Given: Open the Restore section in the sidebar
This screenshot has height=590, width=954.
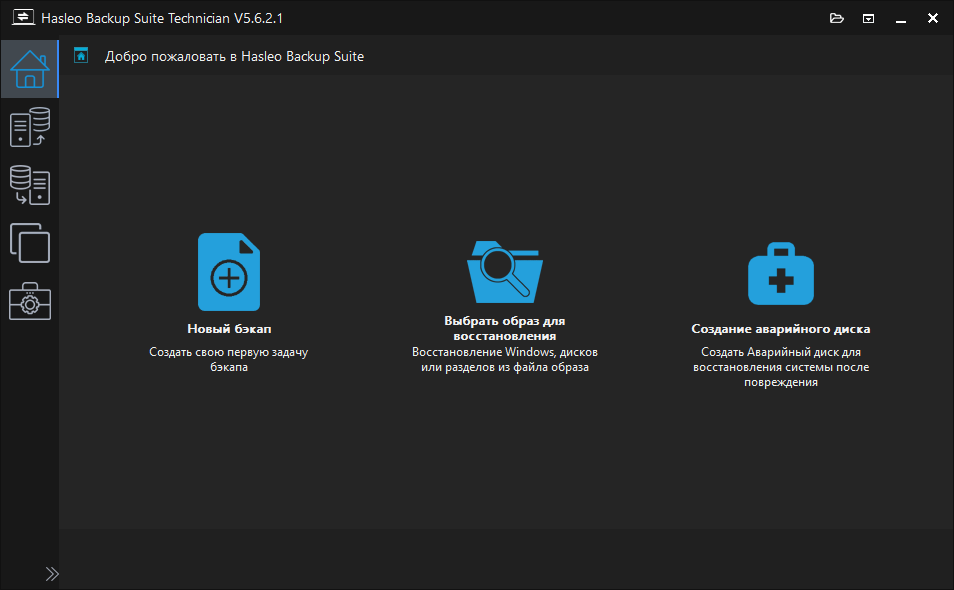Looking at the screenshot, I should coord(29,185).
